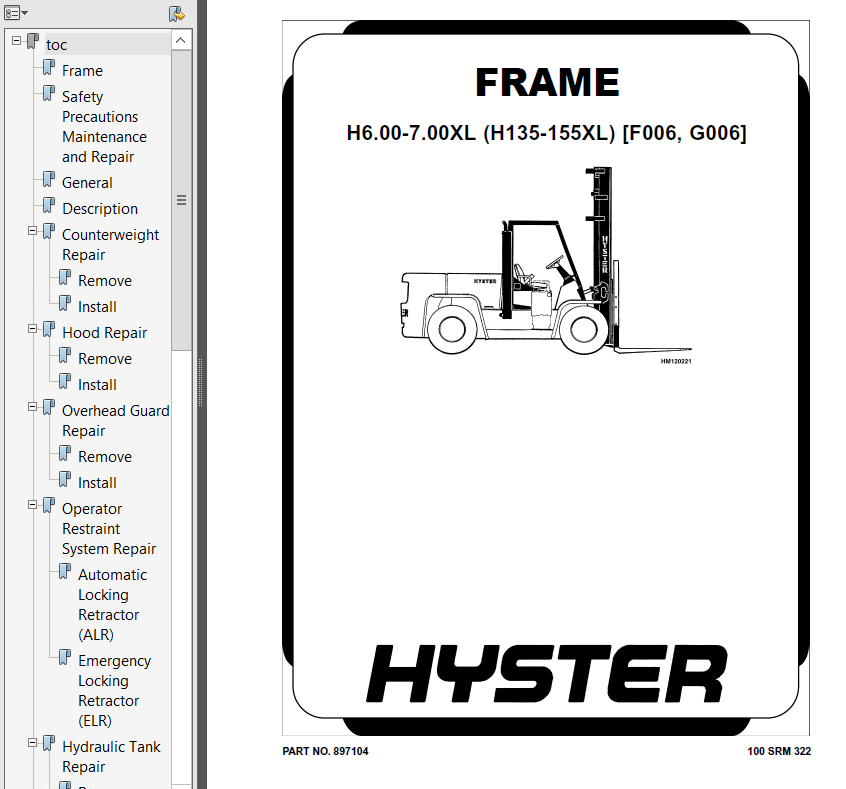
Task: Select Install under Overhead Guard Repair
Action: pos(97,483)
